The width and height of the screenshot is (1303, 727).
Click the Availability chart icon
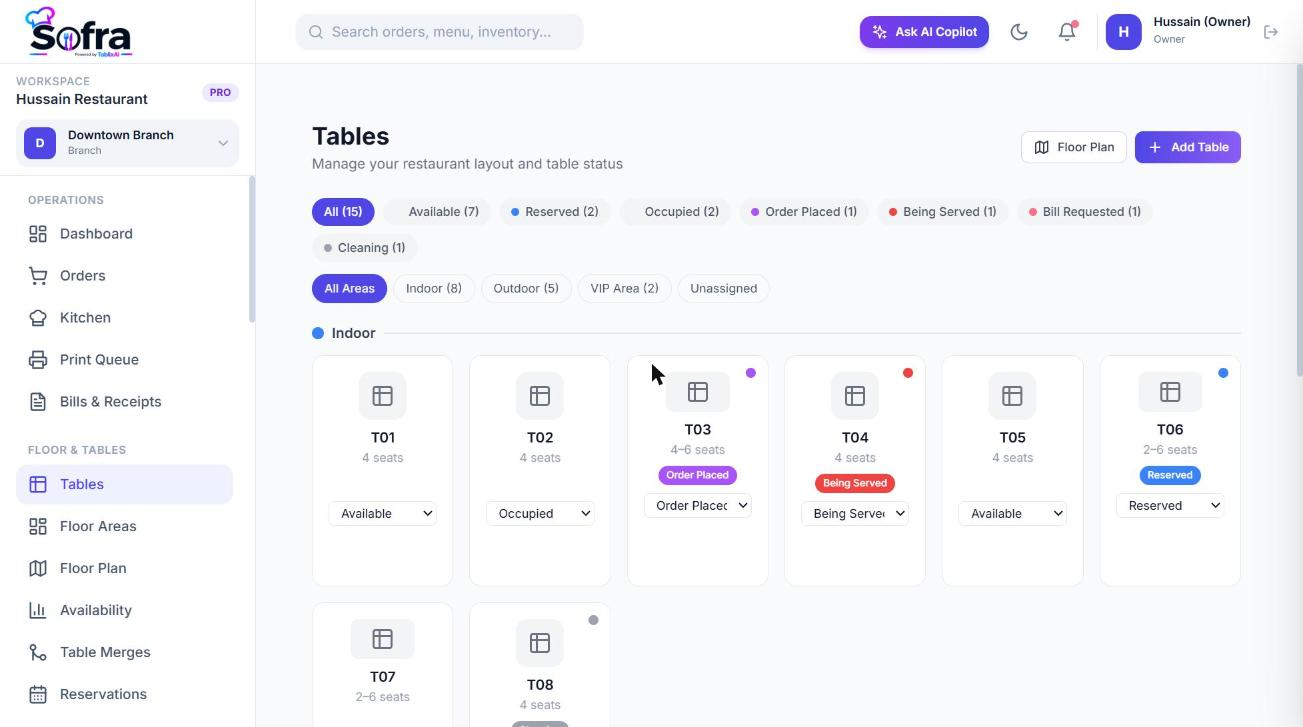pos(38,610)
